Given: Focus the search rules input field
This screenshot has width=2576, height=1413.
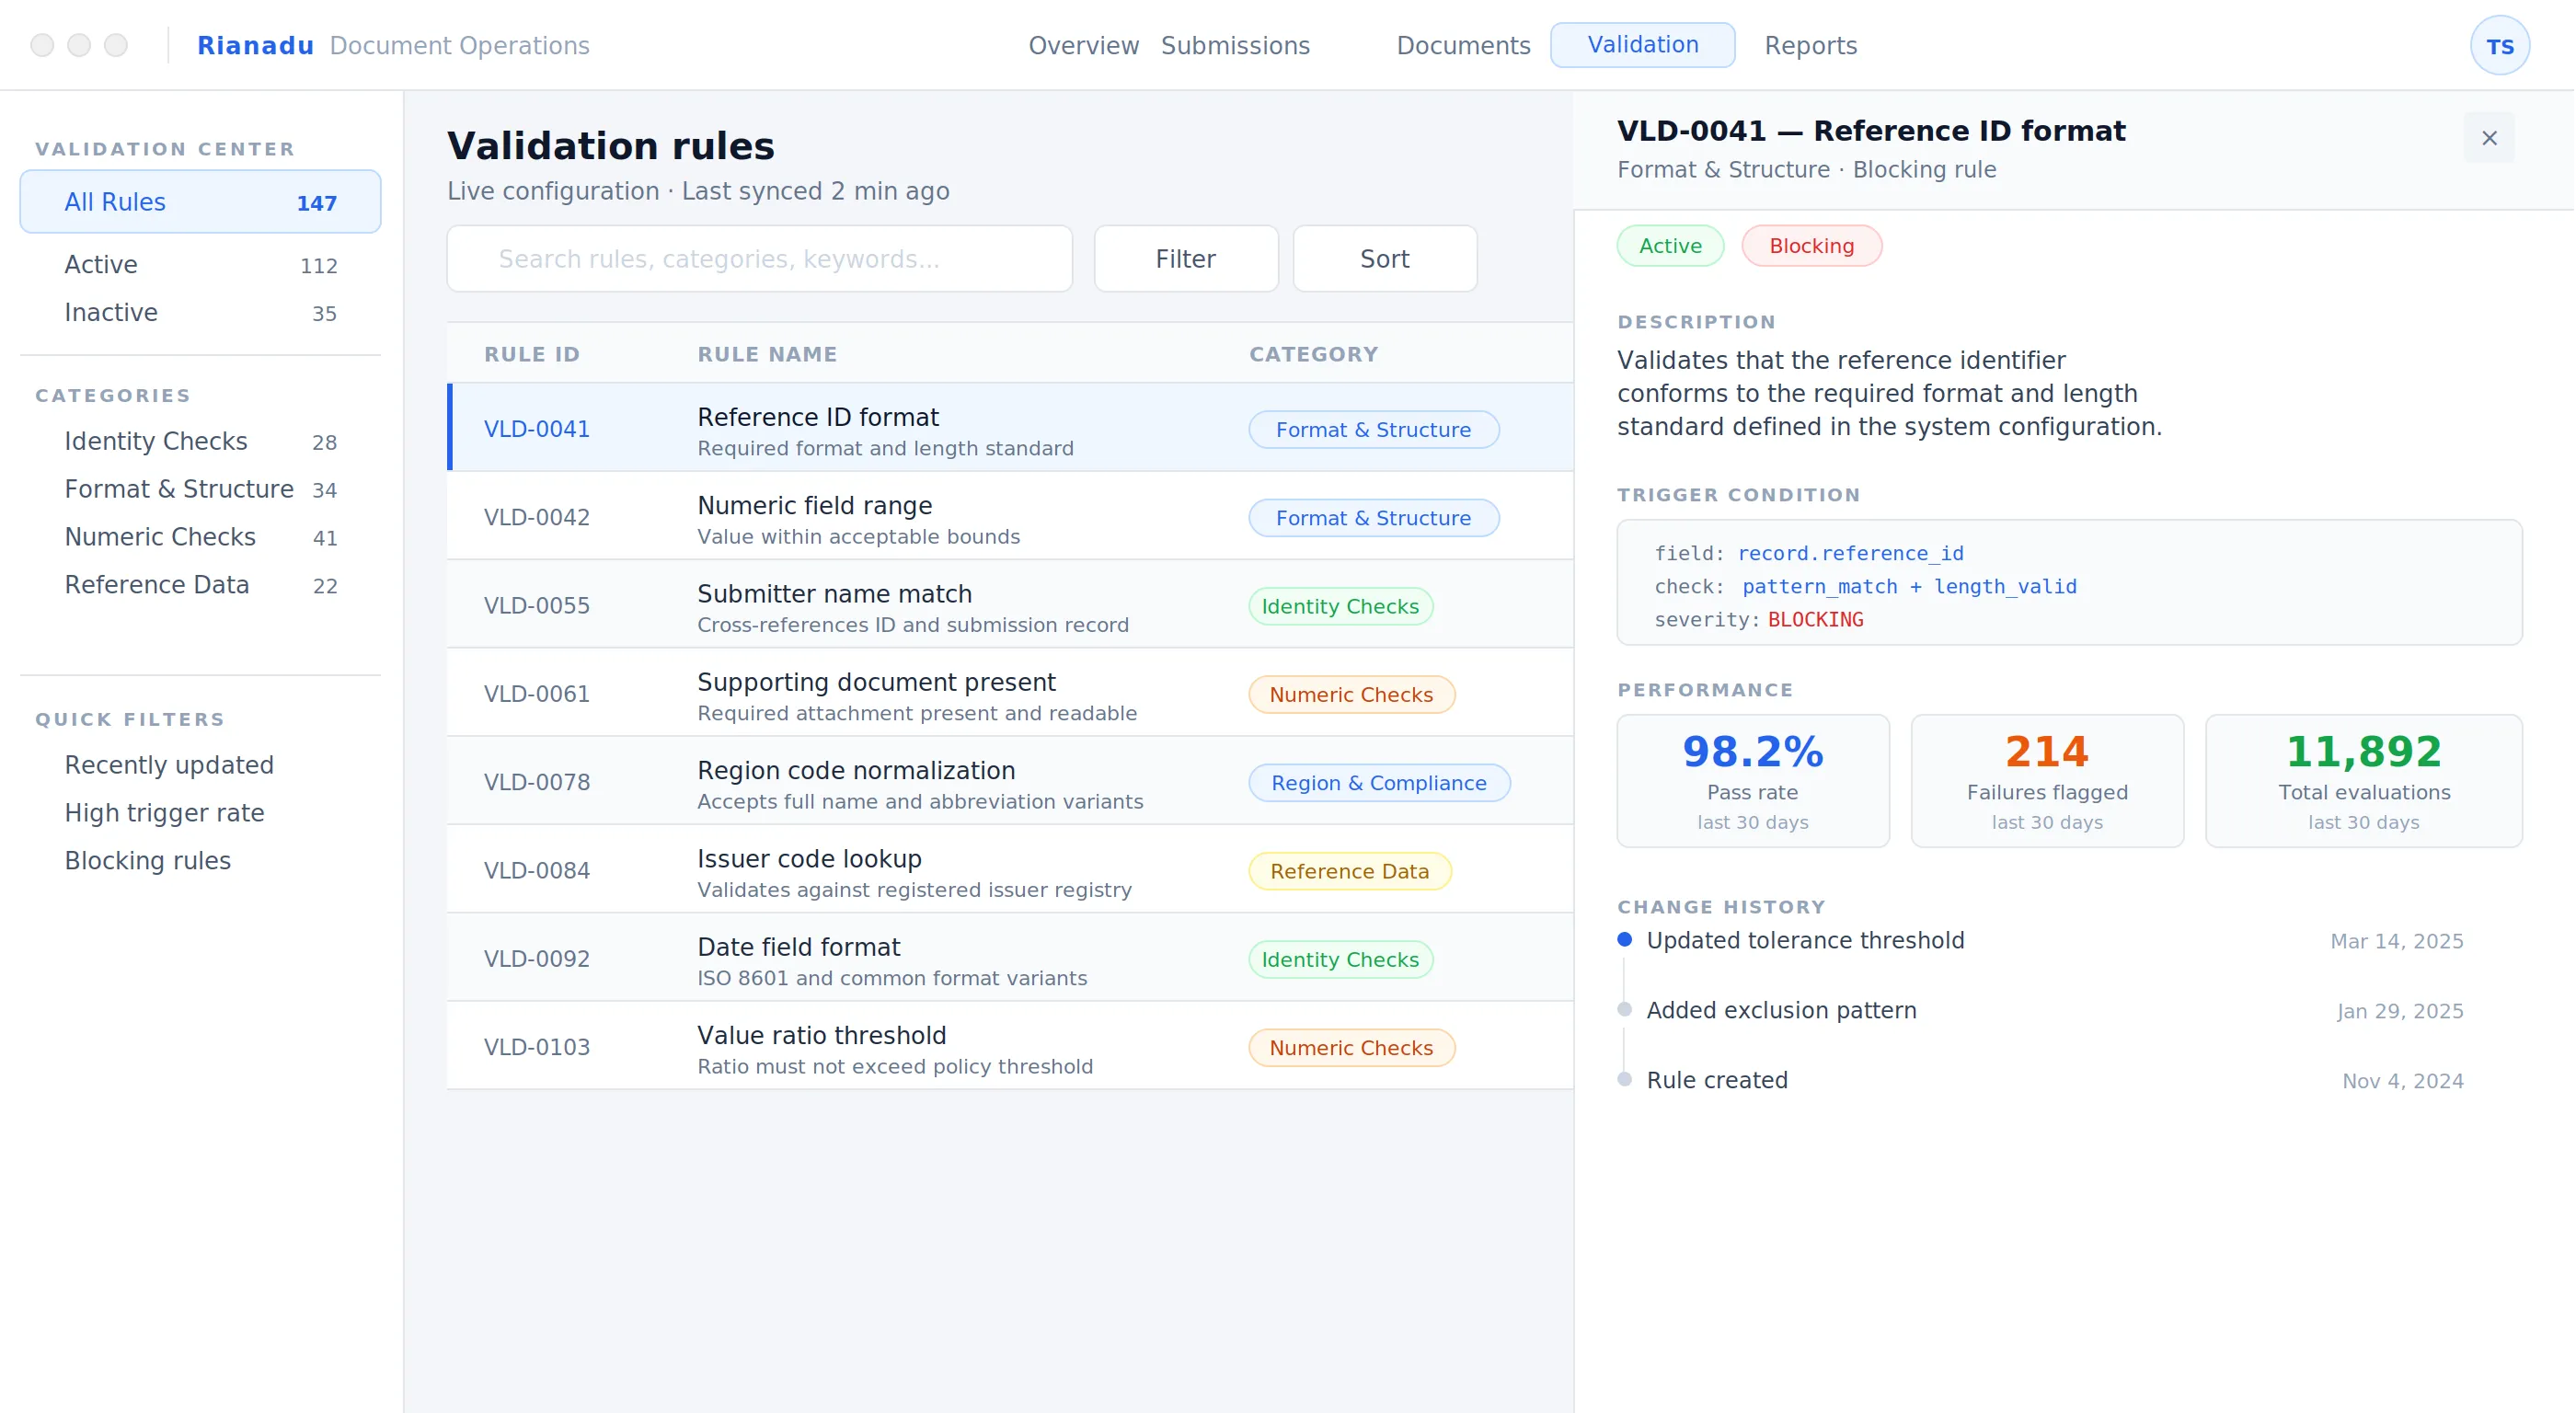Looking at the screenshot, I should coord(759,259).
